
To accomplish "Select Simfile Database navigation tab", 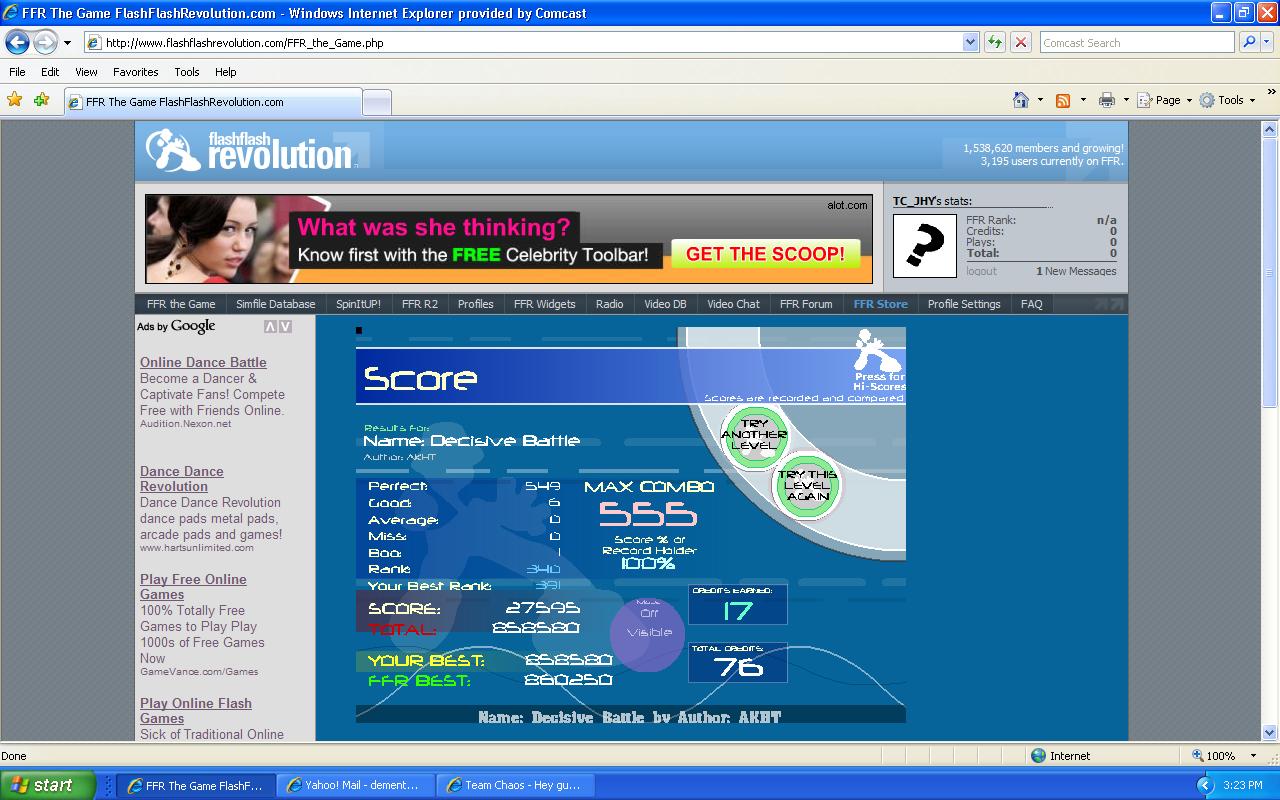I will [275, 304].
